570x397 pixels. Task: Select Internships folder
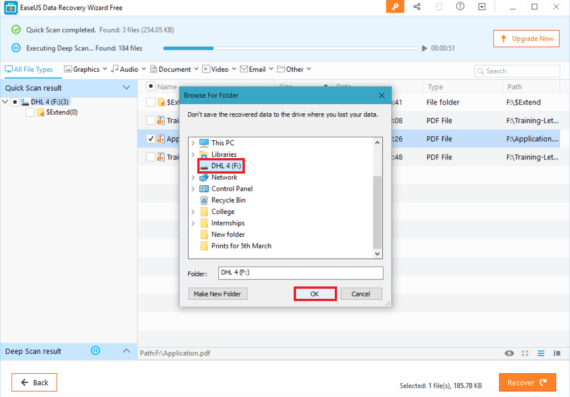click(x=228, y=223)
